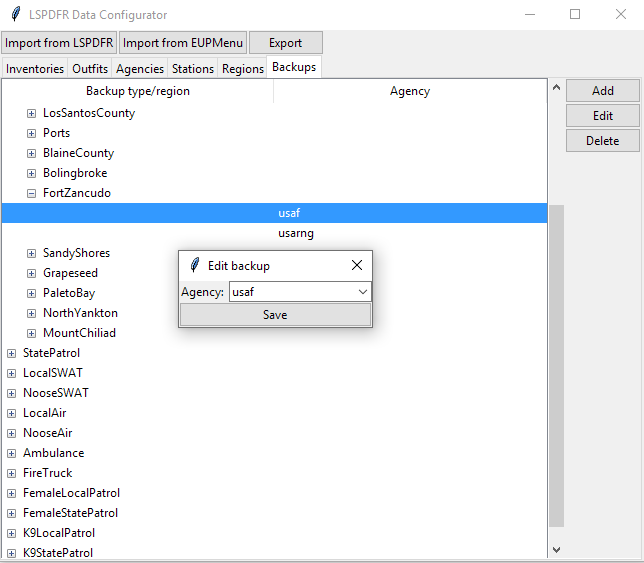Close the LSPDFR Data Configurator window

click(621, 14)
